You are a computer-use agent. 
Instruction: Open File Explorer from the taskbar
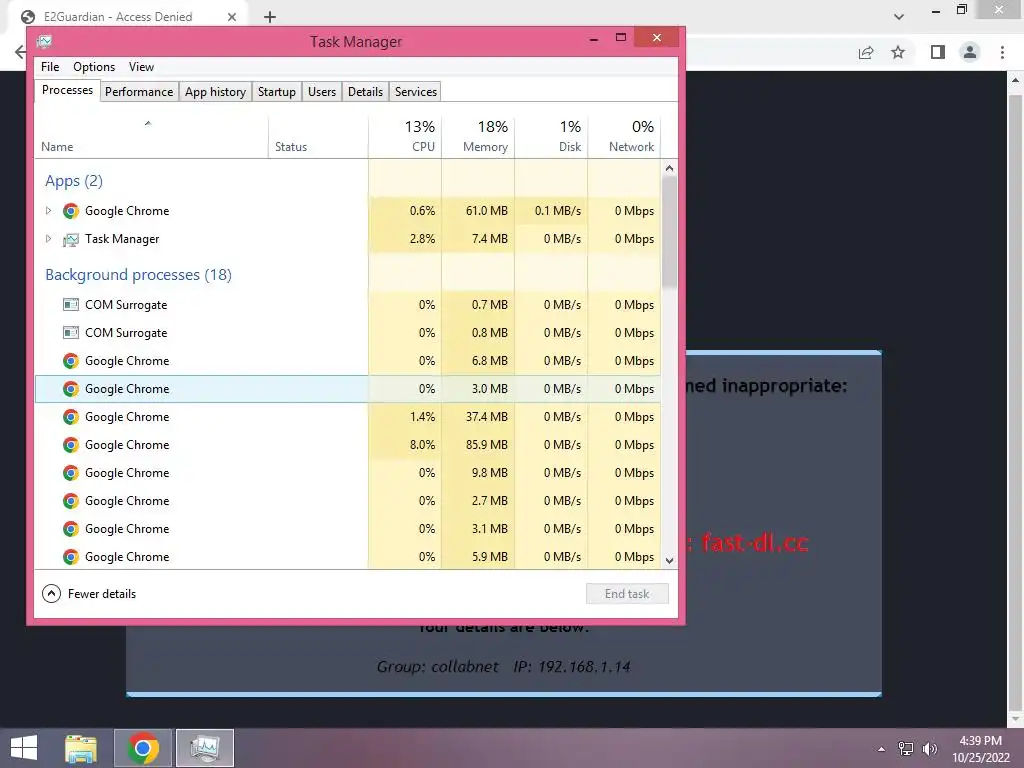tap(81, 748)
